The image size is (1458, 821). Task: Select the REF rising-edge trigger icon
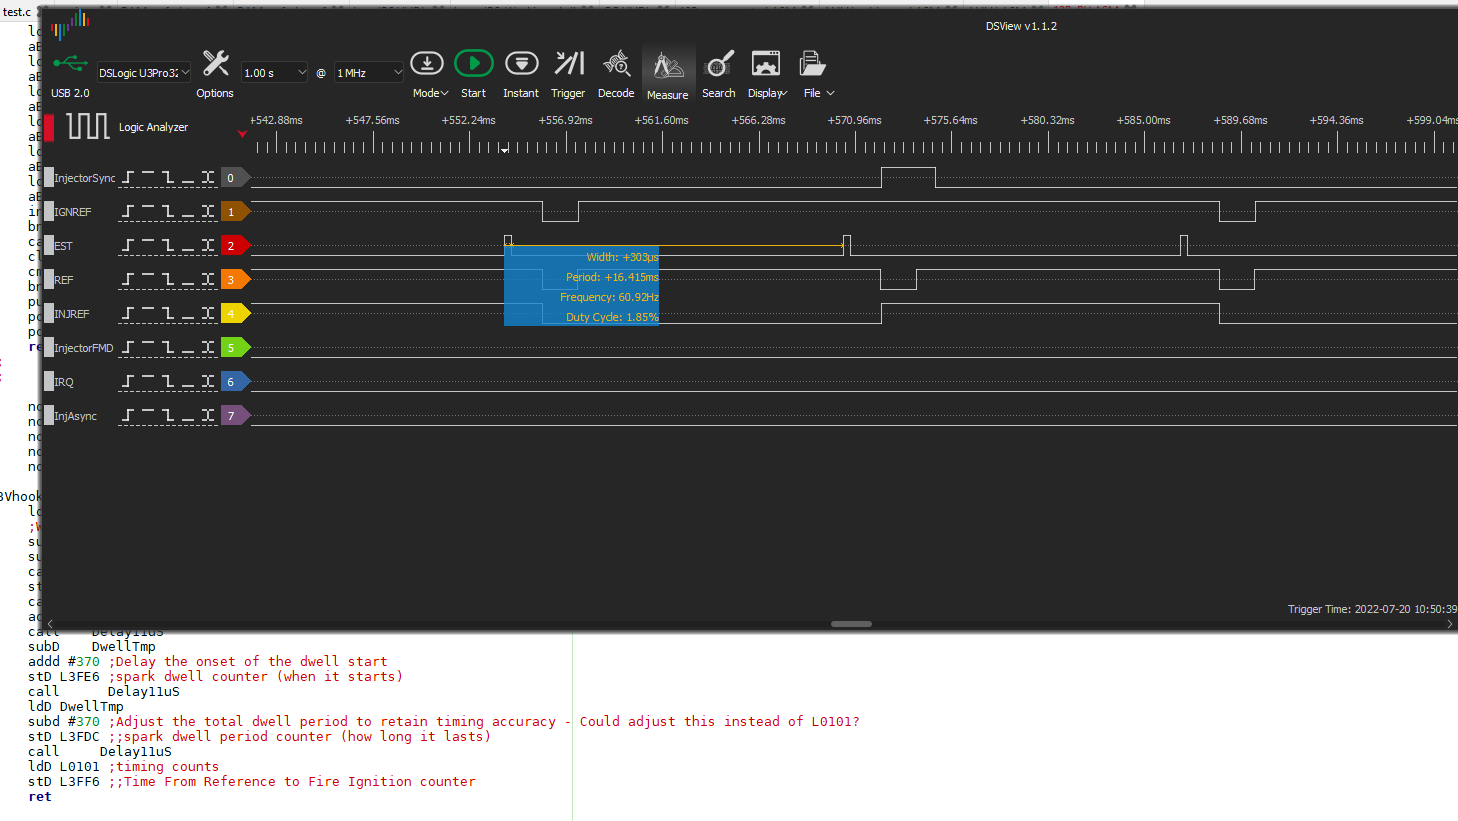tap(128, 279)
